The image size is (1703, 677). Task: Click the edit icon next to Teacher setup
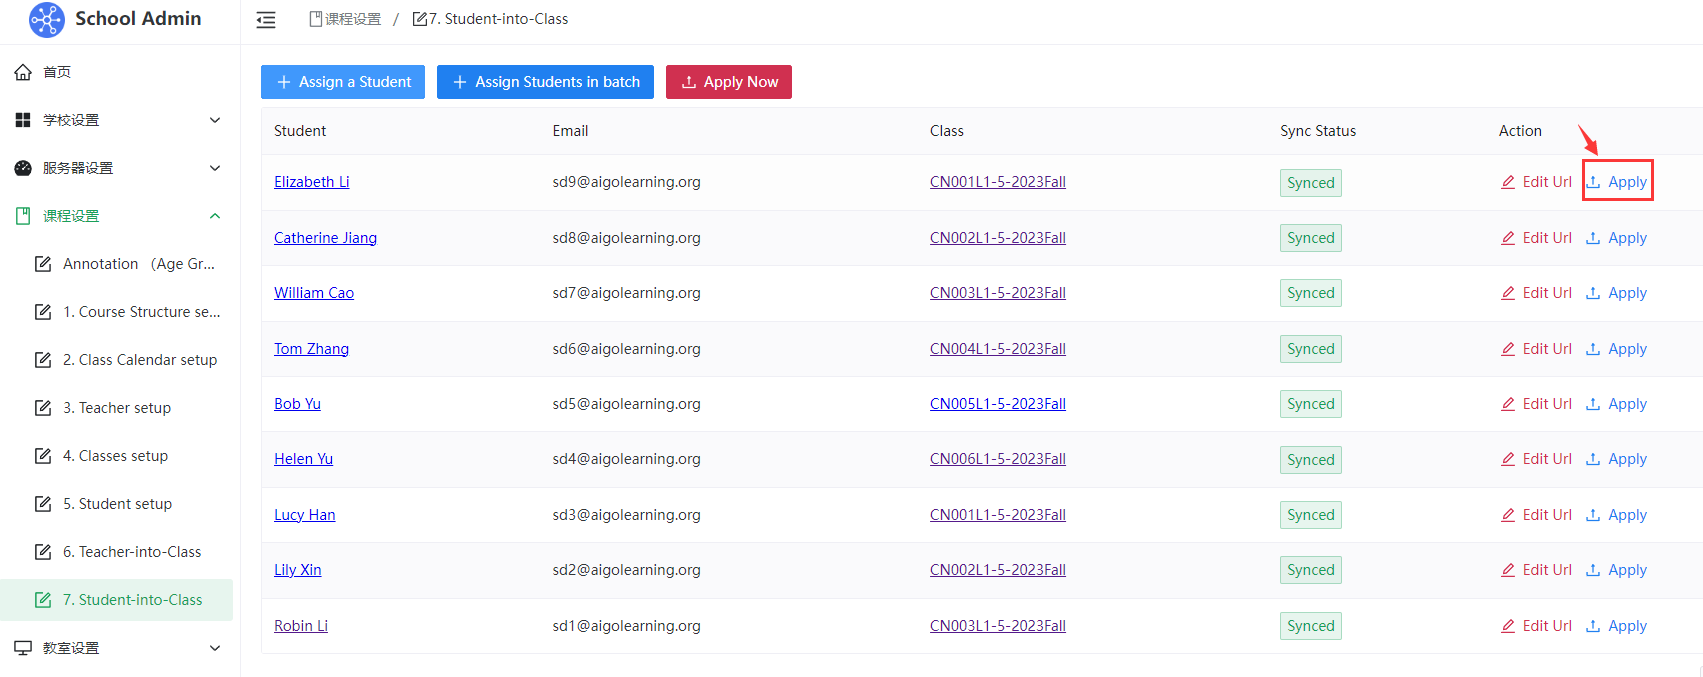click(x=43, y=408)
